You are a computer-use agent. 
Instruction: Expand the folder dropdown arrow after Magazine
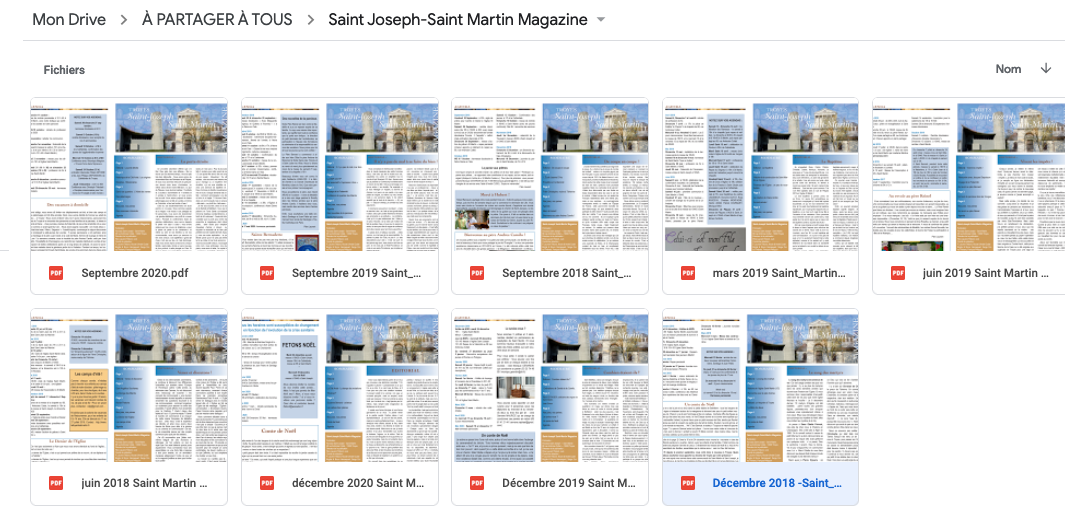[600, 20]
